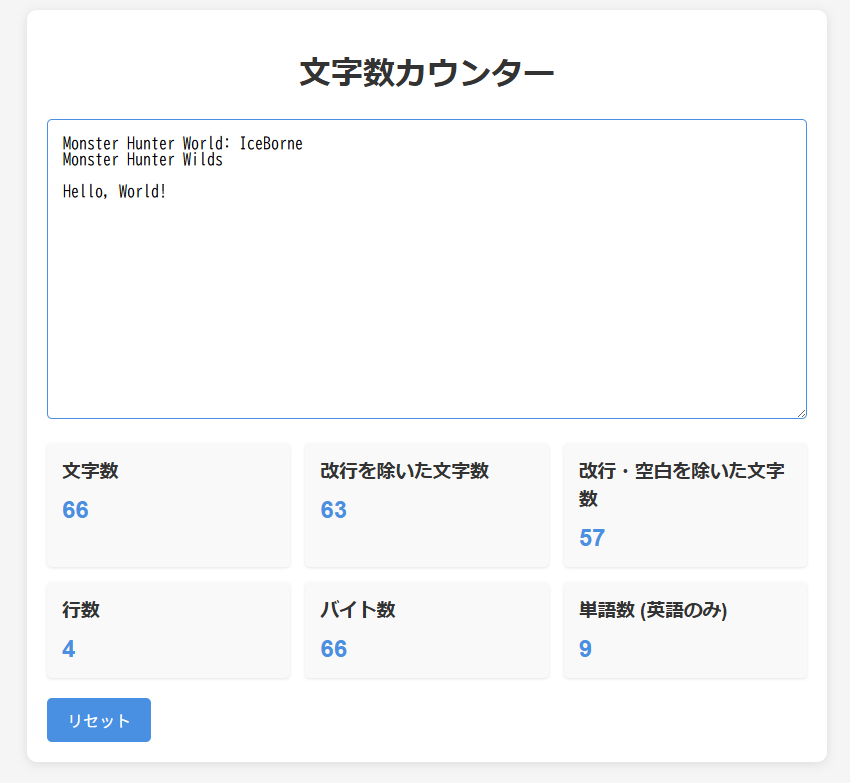Click the line 'Monster Hunter World: IceBorne'
850x783 pixels.
point(183,143)
